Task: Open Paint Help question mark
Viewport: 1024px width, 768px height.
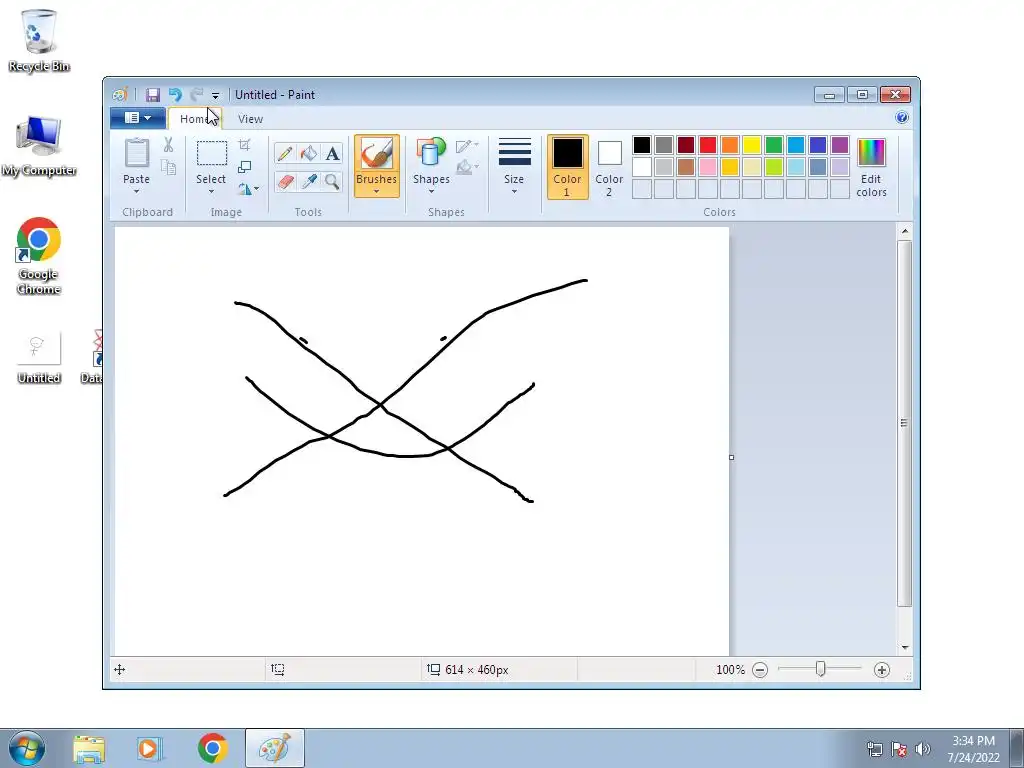Action: [902, 118]
